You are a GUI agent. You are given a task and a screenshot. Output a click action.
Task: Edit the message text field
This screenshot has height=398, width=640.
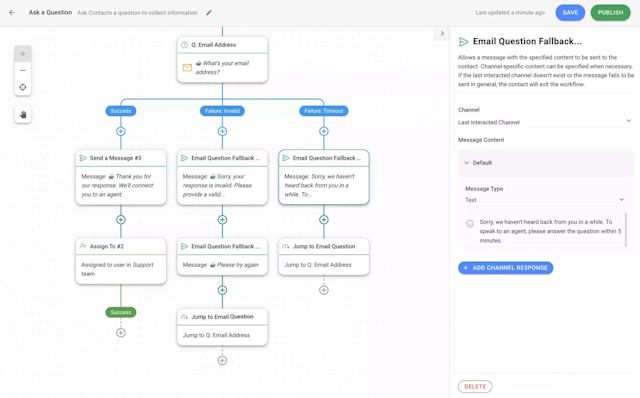pyautogui.click(x=550, y=231)
